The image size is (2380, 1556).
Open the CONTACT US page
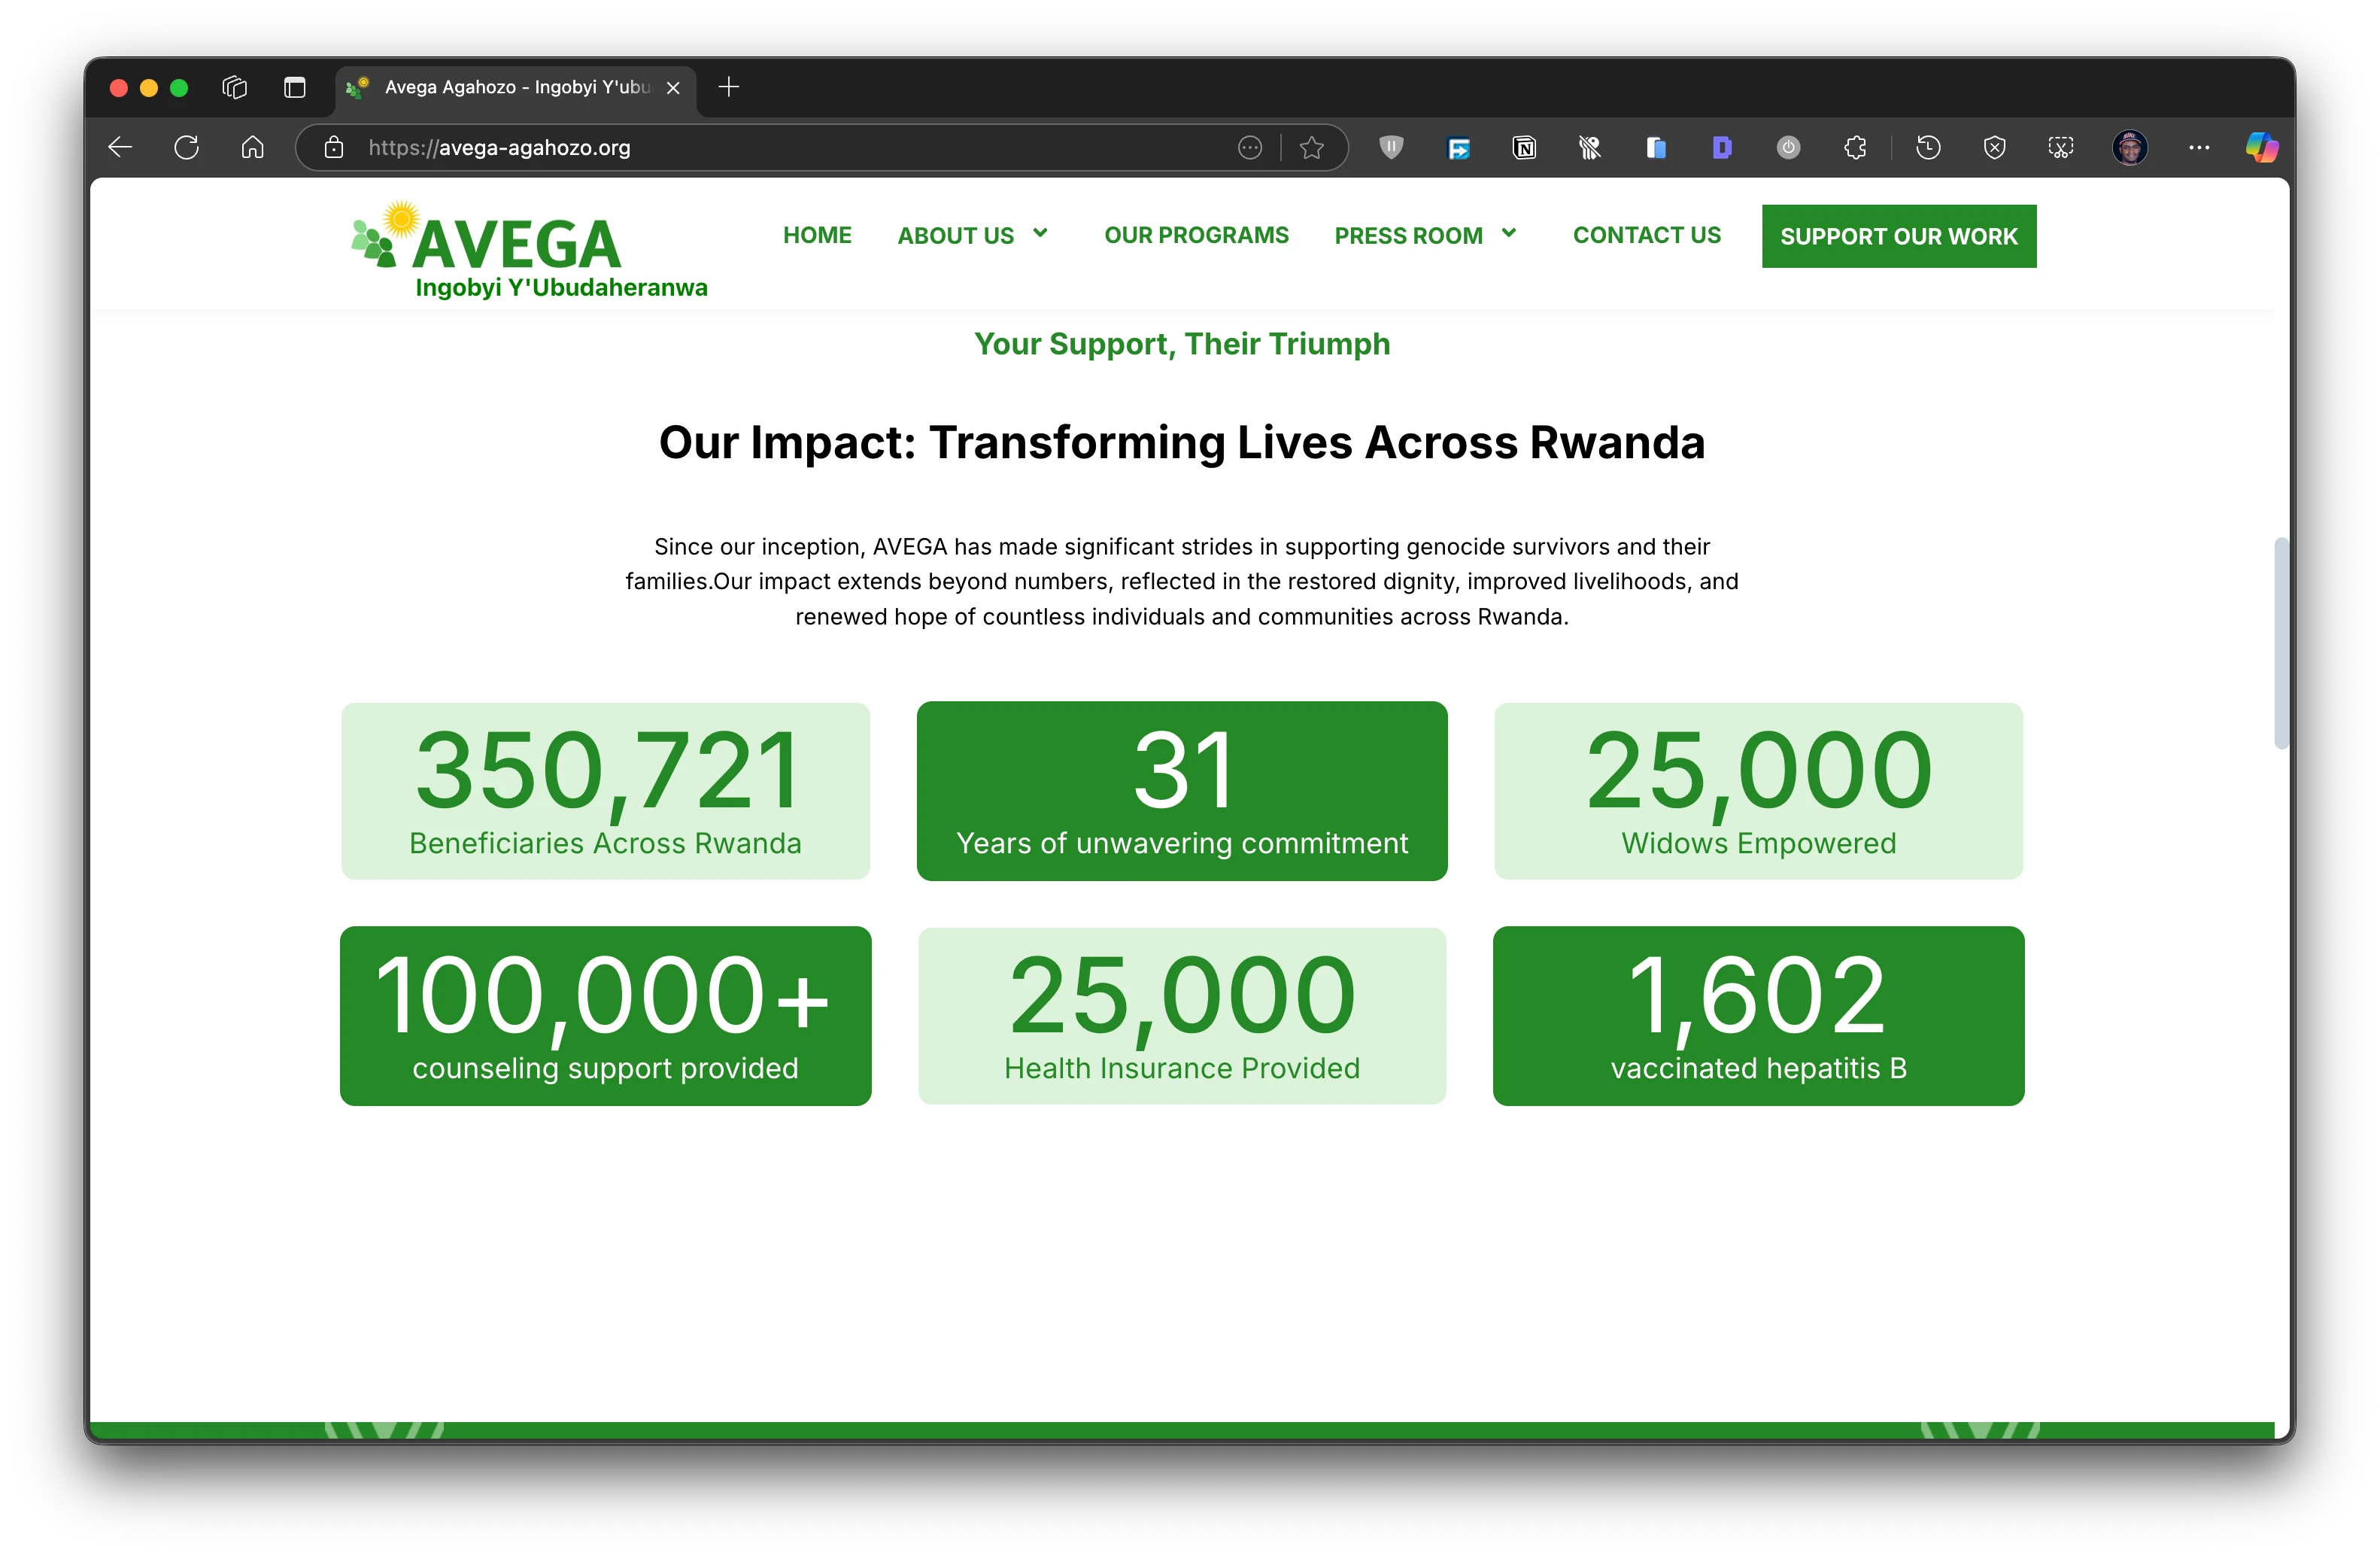[1646, 235]
